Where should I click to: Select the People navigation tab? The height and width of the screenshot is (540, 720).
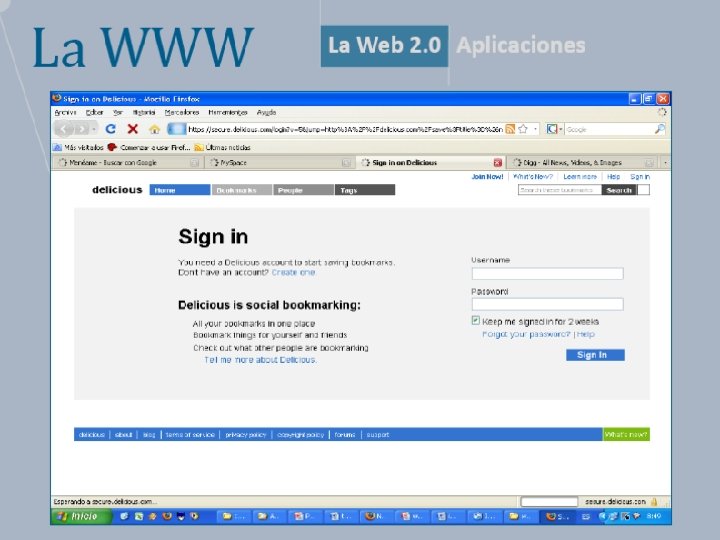[303, 190]
